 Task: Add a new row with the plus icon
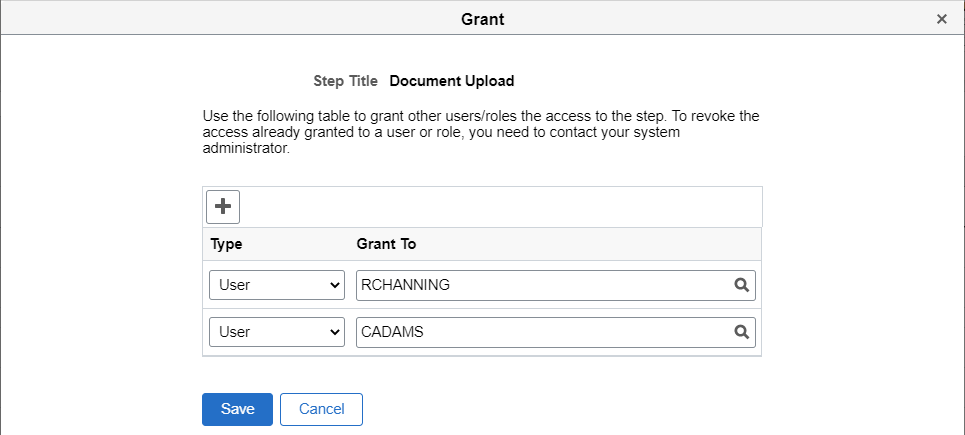[x=223, y=207]
